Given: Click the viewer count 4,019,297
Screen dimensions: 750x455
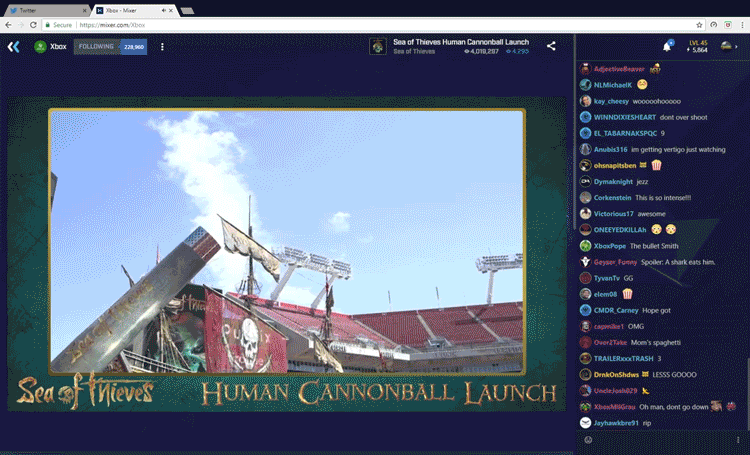Looking at the screenshot, I should point(481,51).
